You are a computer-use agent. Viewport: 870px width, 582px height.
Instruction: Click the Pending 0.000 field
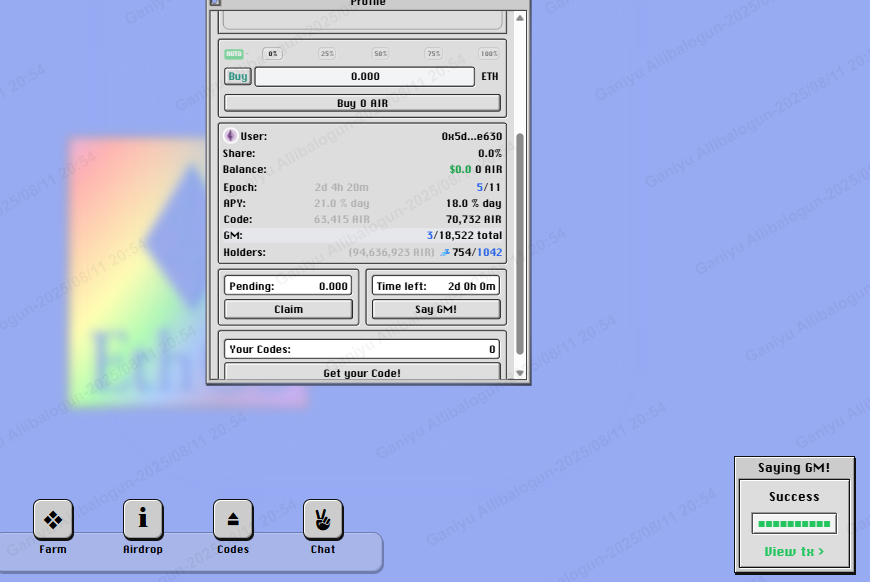[289, 286]
